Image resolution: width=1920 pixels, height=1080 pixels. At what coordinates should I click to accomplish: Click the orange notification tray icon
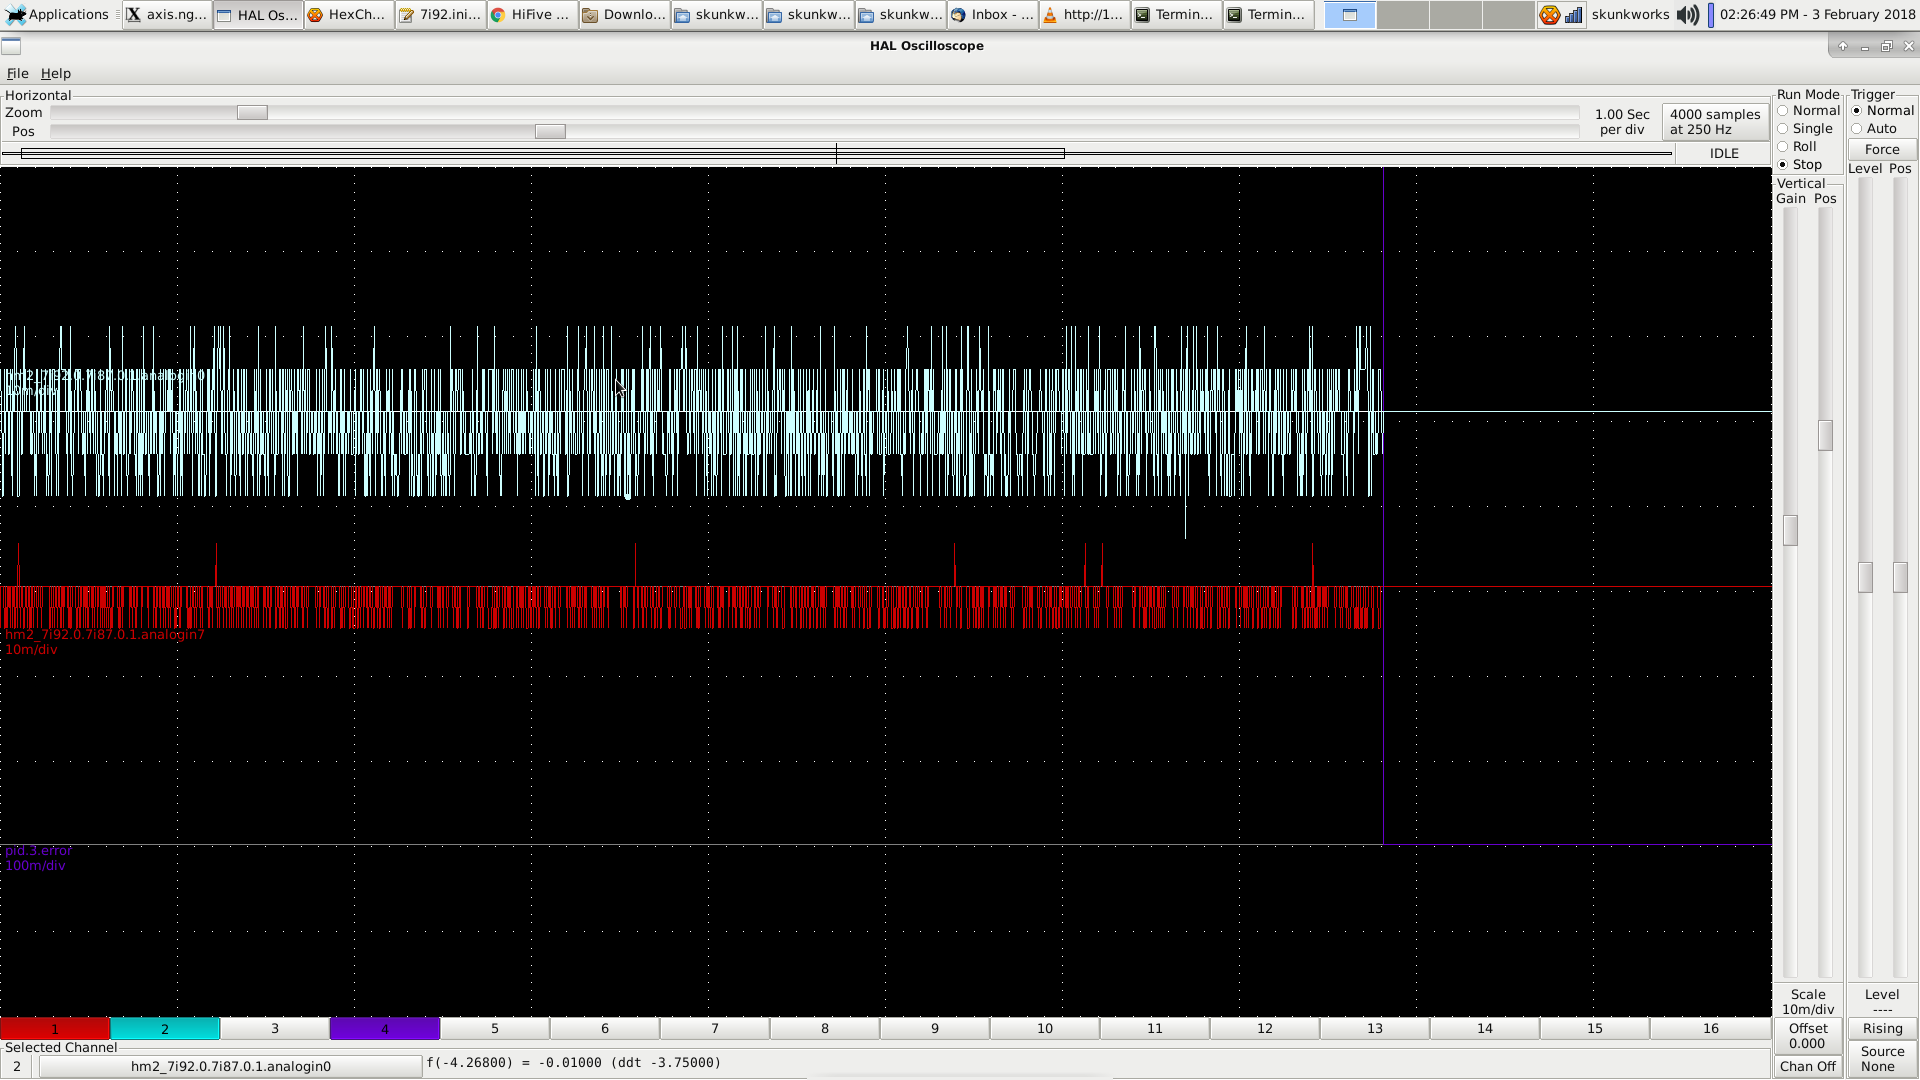tap(1549, 15)
